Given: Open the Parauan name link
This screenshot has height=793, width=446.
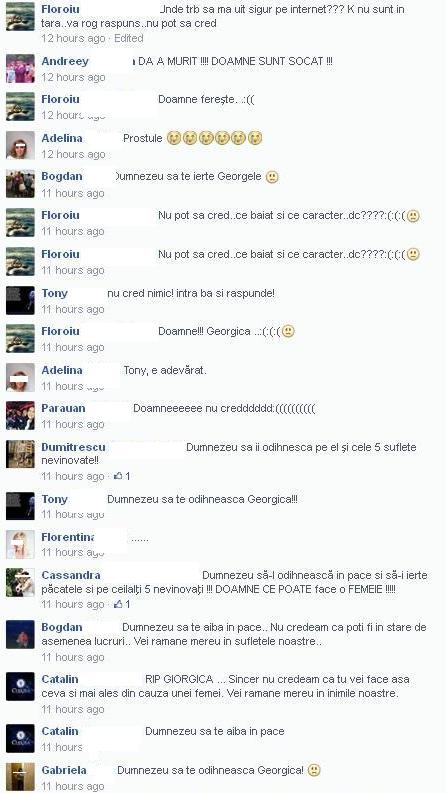Looking at the screenshot, I should point(63,408).
